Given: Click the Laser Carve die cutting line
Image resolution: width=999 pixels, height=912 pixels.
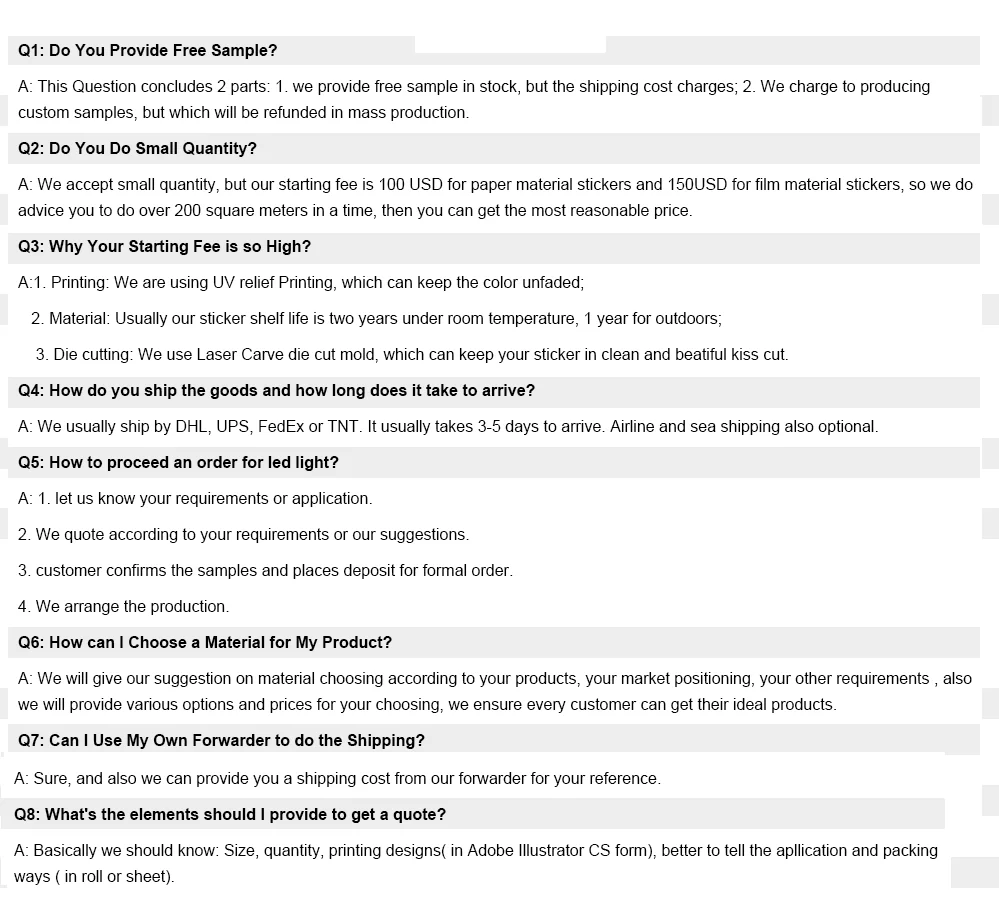Looking at the screenshot, I should [412, 355].
